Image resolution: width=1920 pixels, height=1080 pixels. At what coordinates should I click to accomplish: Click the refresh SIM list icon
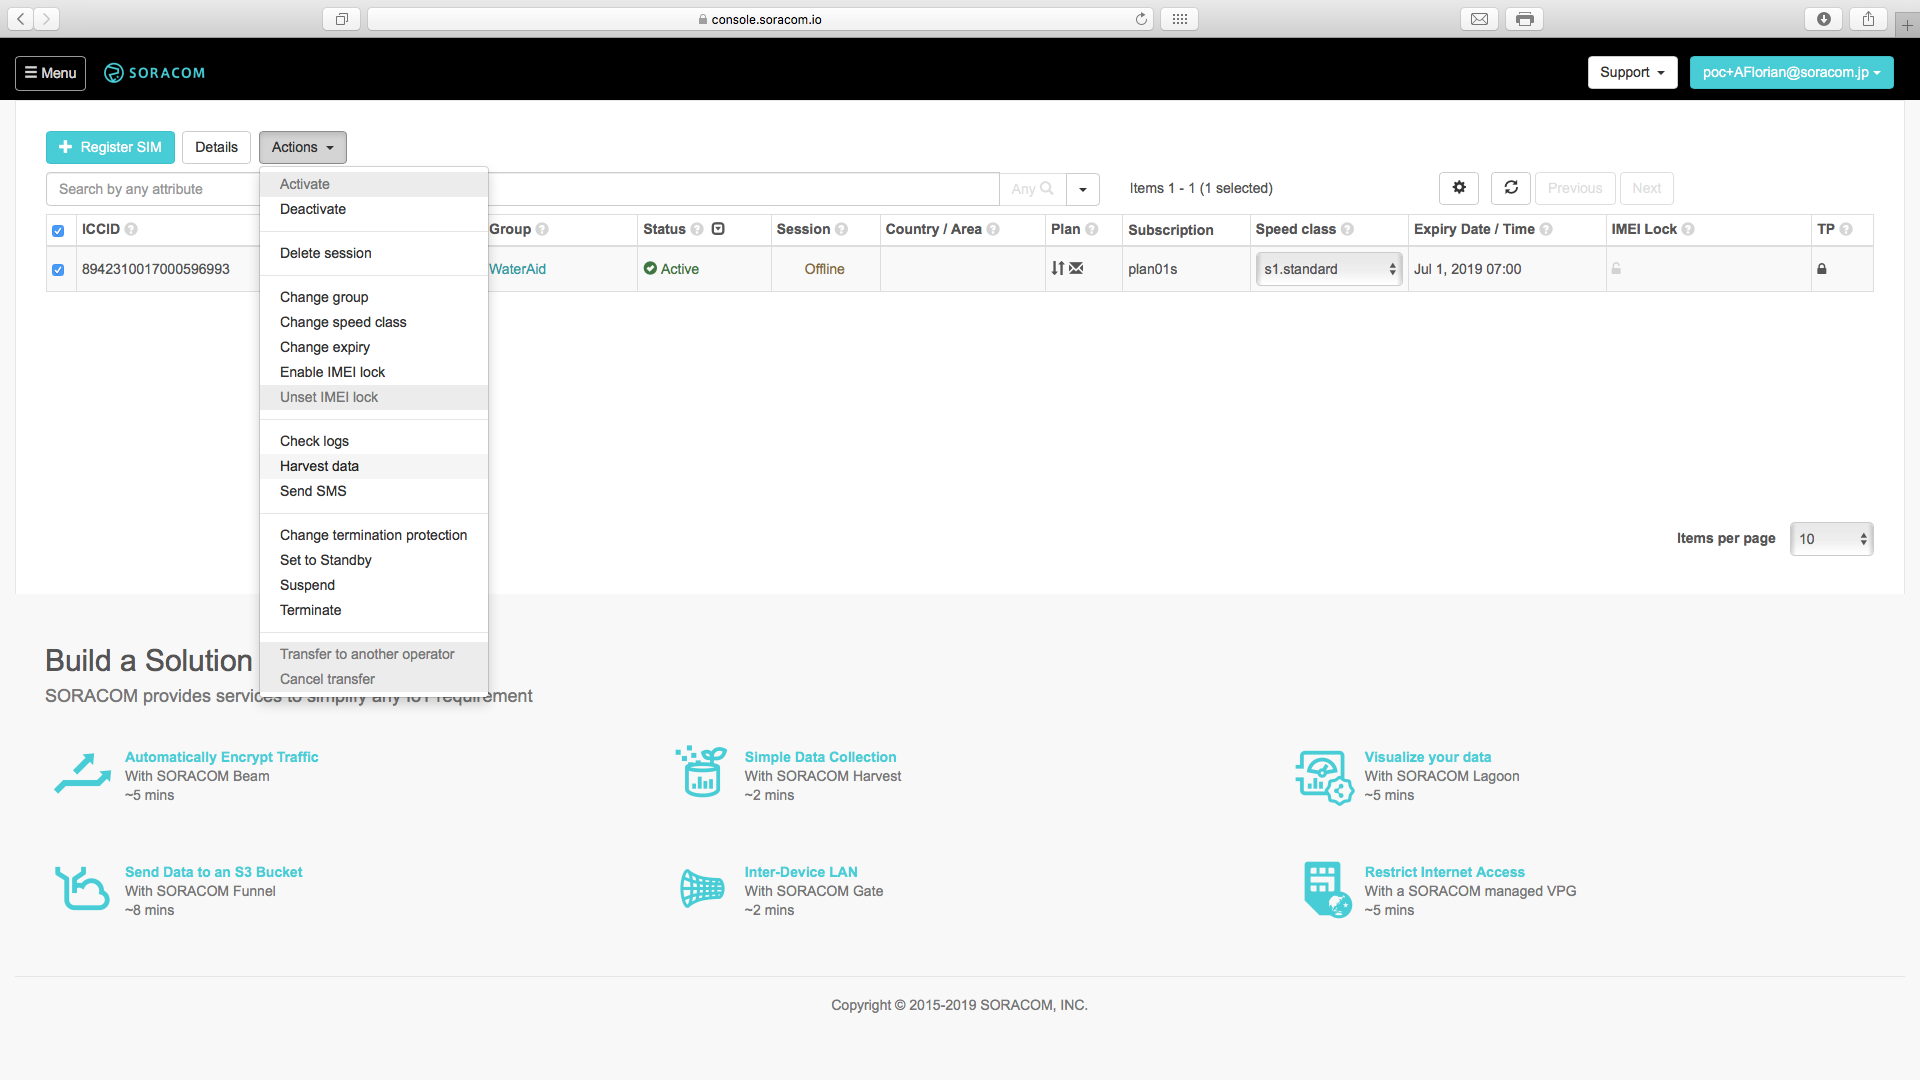(x=1511, y=188)
